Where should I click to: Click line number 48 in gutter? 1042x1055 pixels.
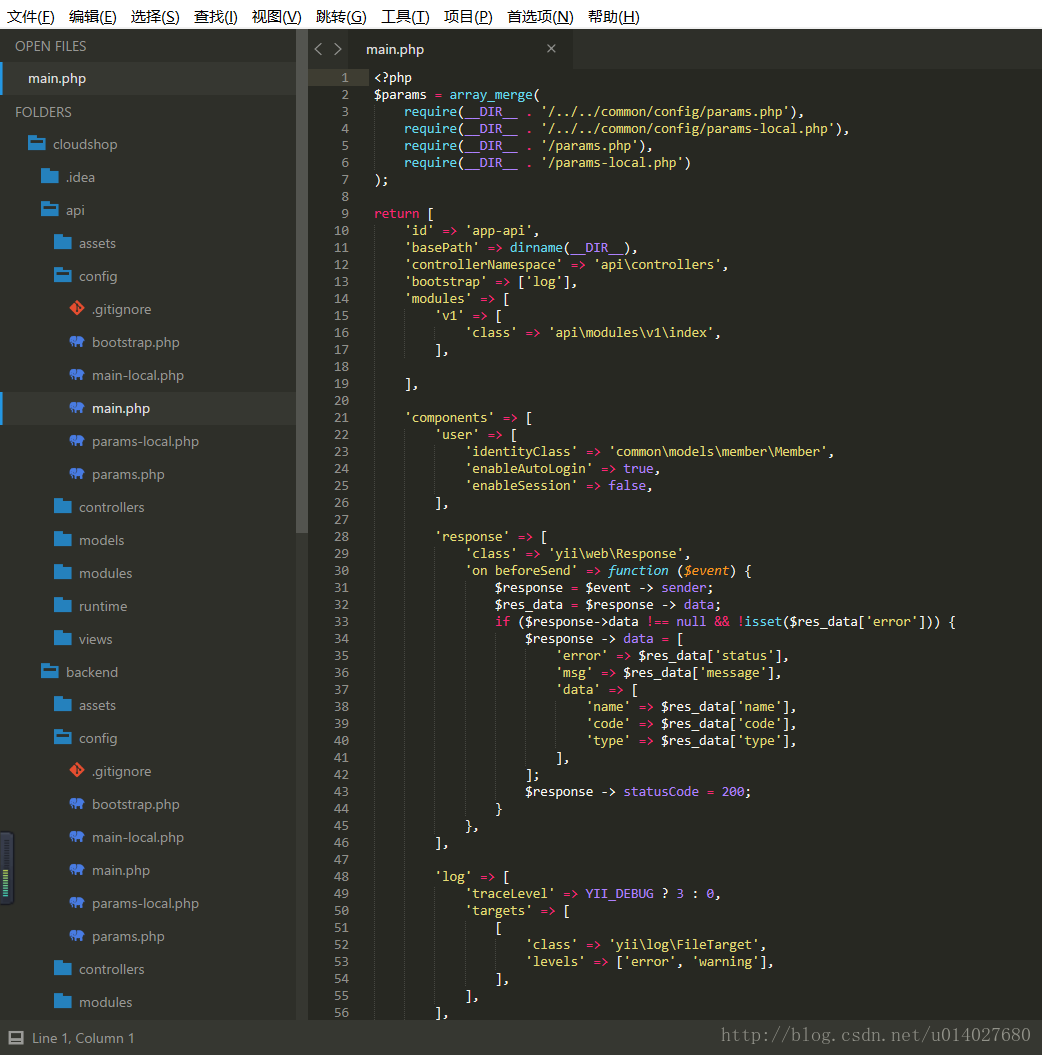point(341,876)
